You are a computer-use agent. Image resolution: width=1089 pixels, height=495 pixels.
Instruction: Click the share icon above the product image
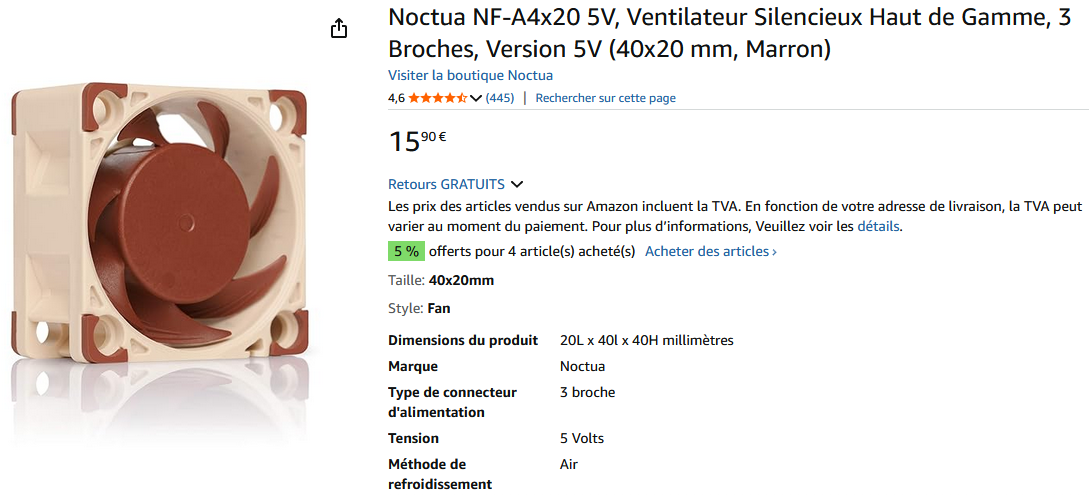tap(339, 28)
